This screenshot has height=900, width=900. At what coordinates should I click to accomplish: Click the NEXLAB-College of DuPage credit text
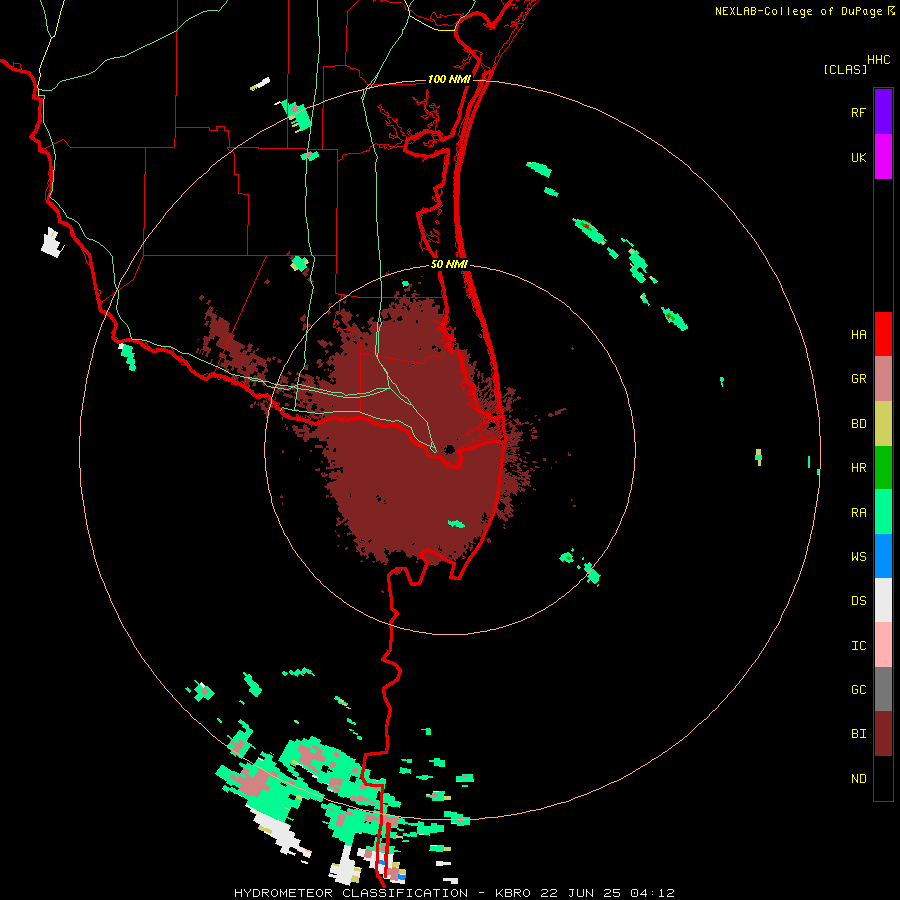[x=798, y=11]
